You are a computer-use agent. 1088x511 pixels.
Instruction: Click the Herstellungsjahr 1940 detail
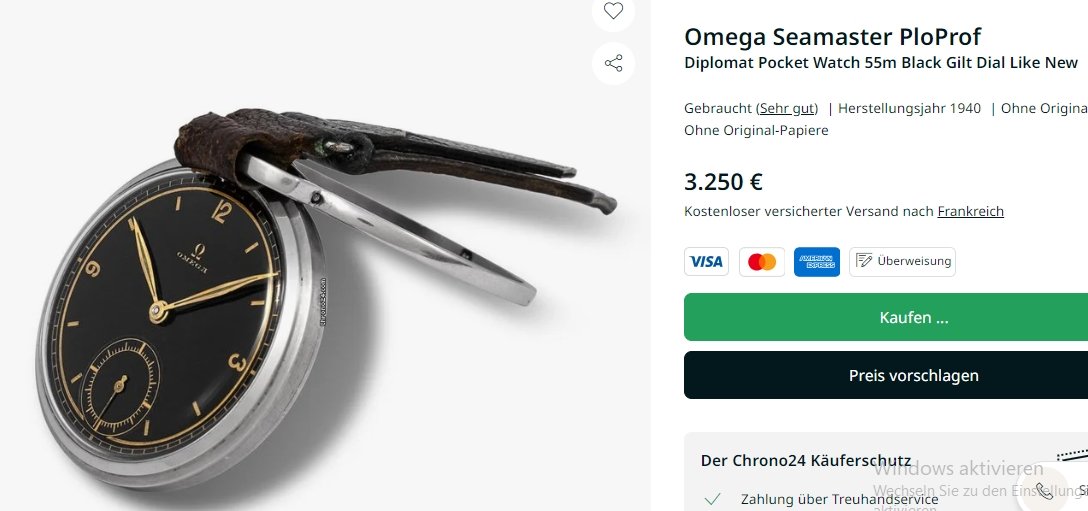pyautogui.click(x=909, y=108)
